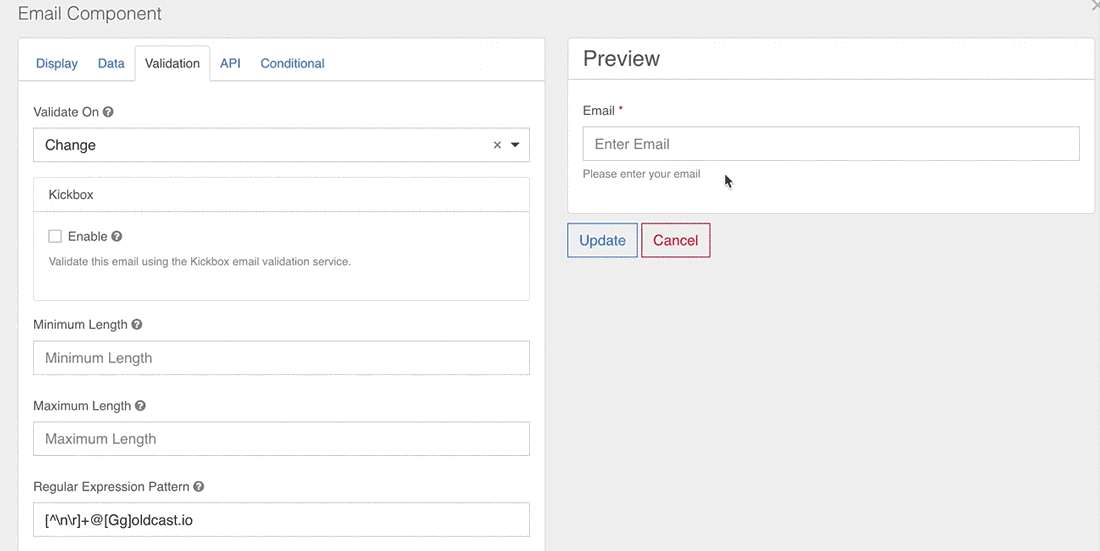The image size is (1100, 551).
Task: Click the Maximum Length help icon
Action: (140, 406)
